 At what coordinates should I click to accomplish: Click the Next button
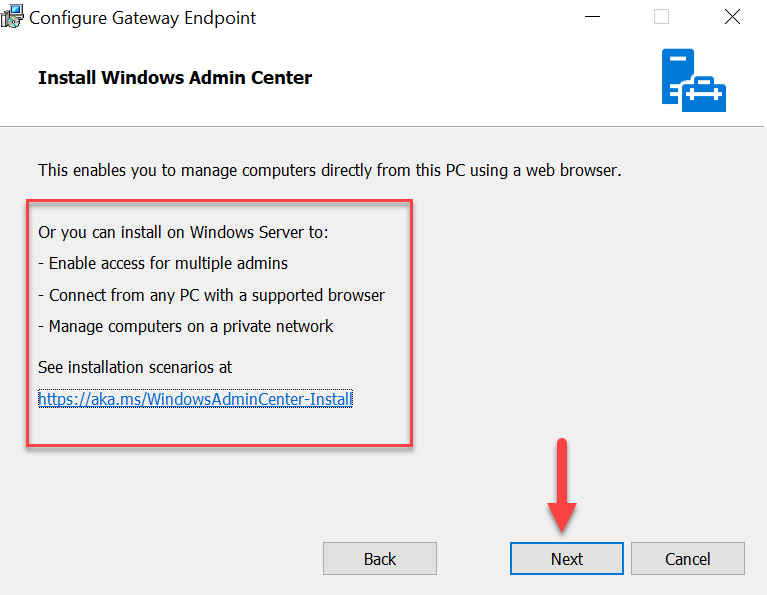(566, 558)
